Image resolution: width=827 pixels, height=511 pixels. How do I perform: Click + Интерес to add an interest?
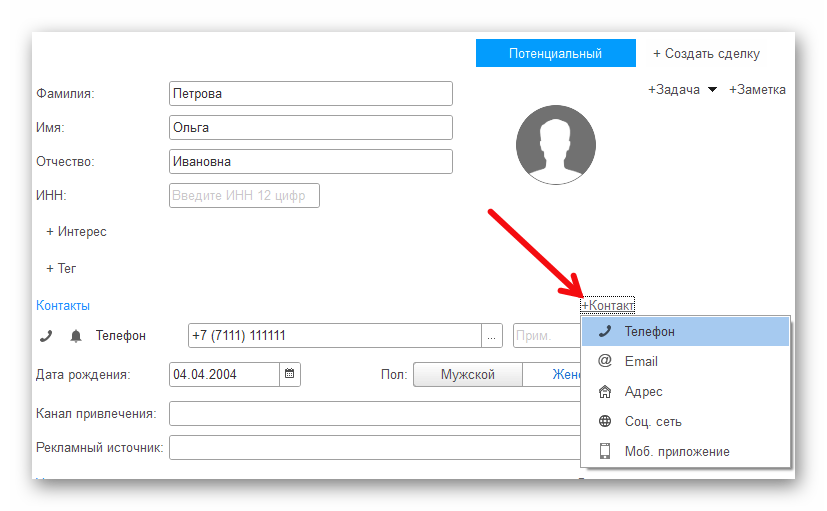[x=76, y=232]
